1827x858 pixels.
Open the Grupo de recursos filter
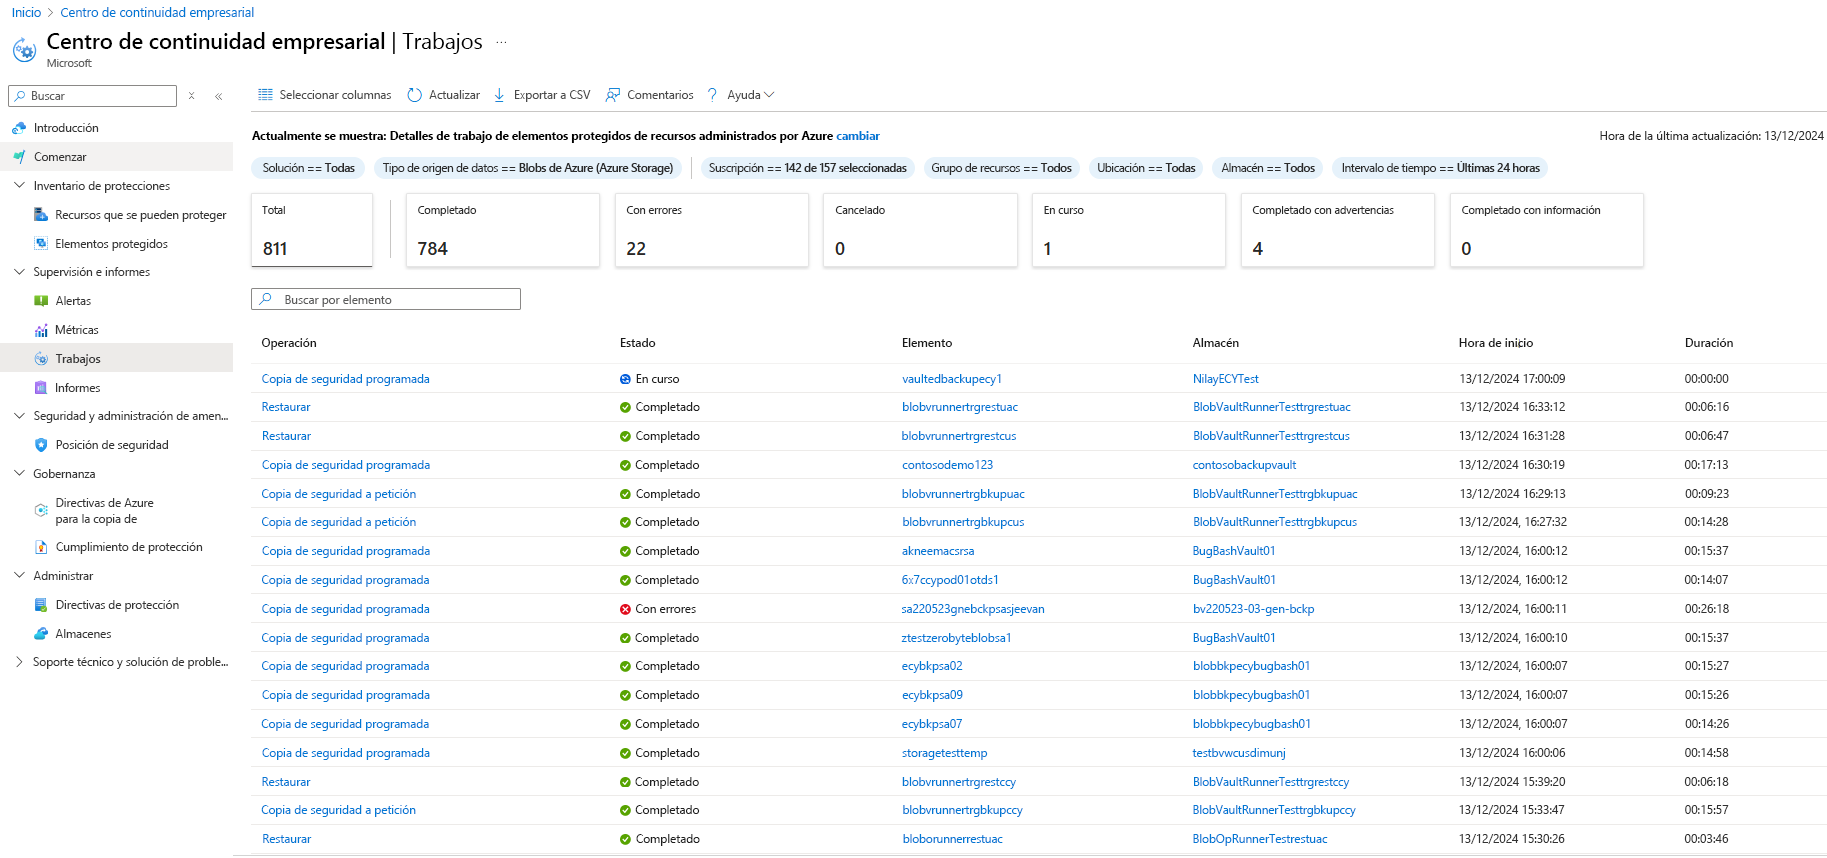(x=1001, y=168)
